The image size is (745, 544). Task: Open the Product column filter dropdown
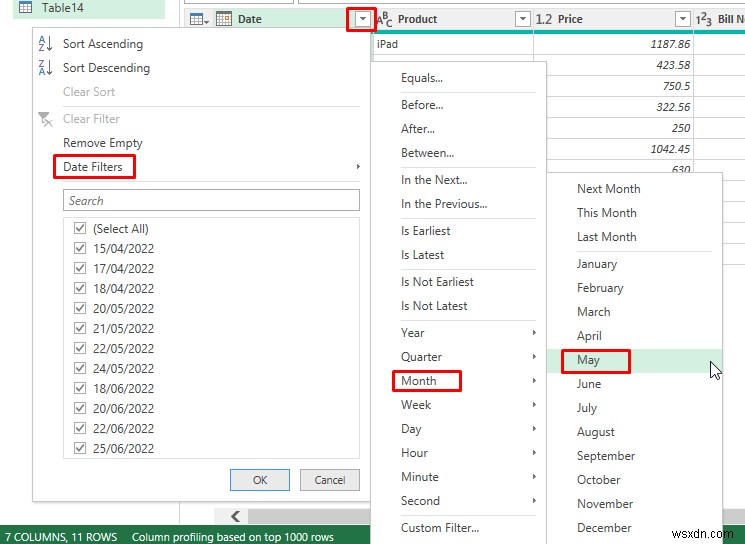(522, 19)
